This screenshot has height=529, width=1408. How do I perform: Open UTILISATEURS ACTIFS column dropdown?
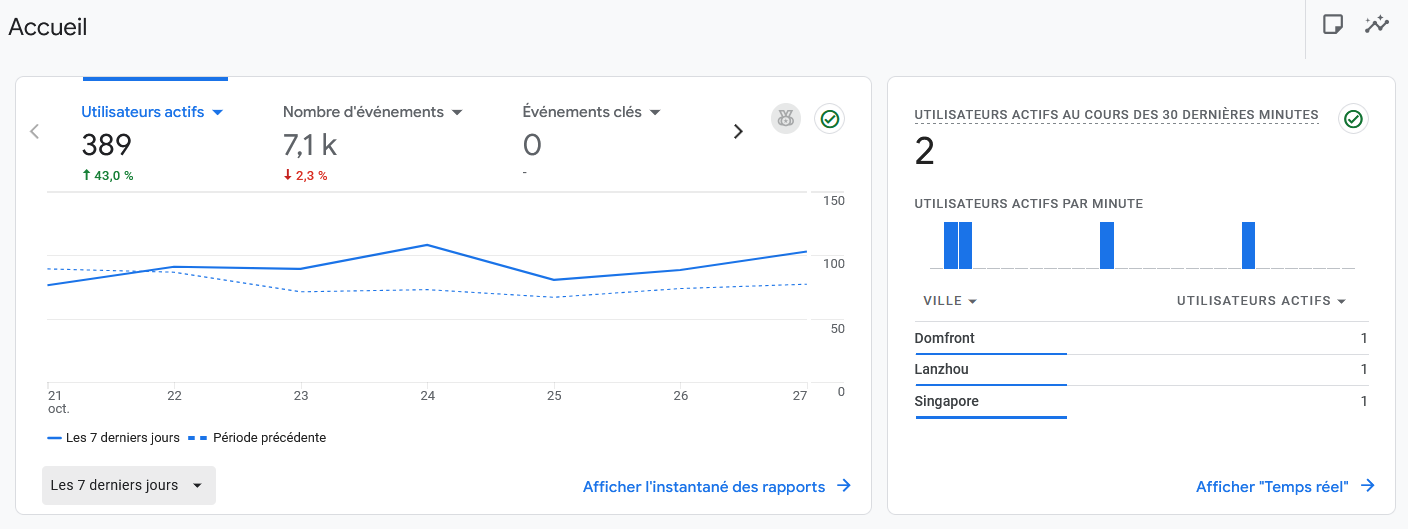point(1341,301)
